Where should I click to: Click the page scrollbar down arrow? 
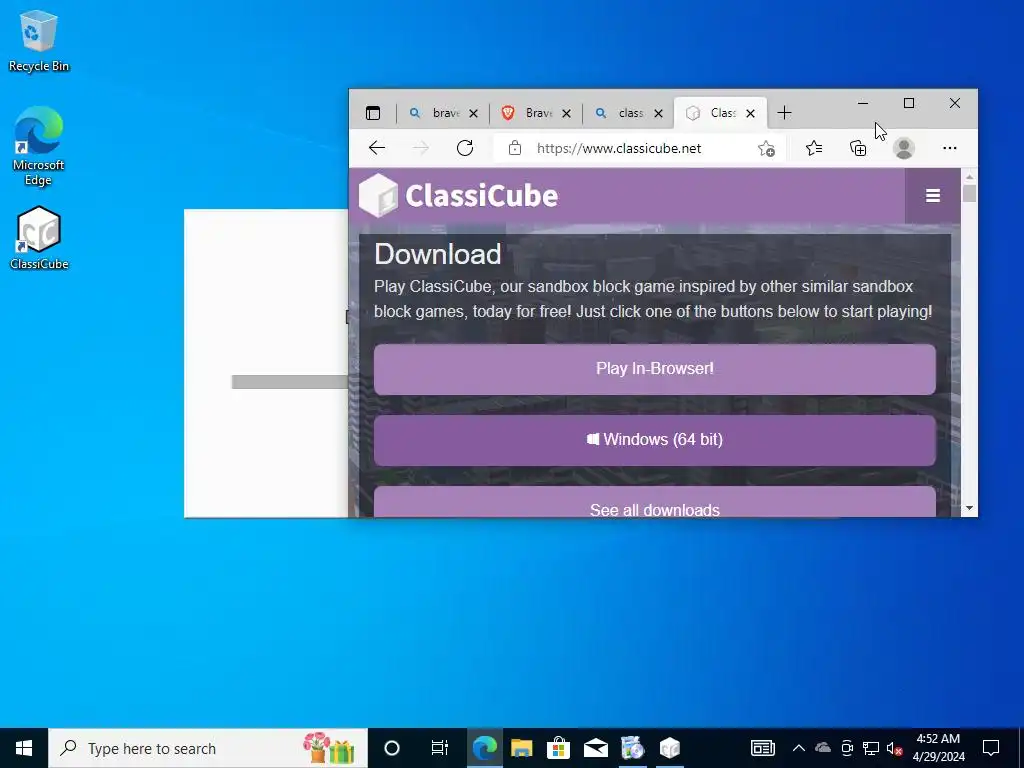click(x=969, y=508)
